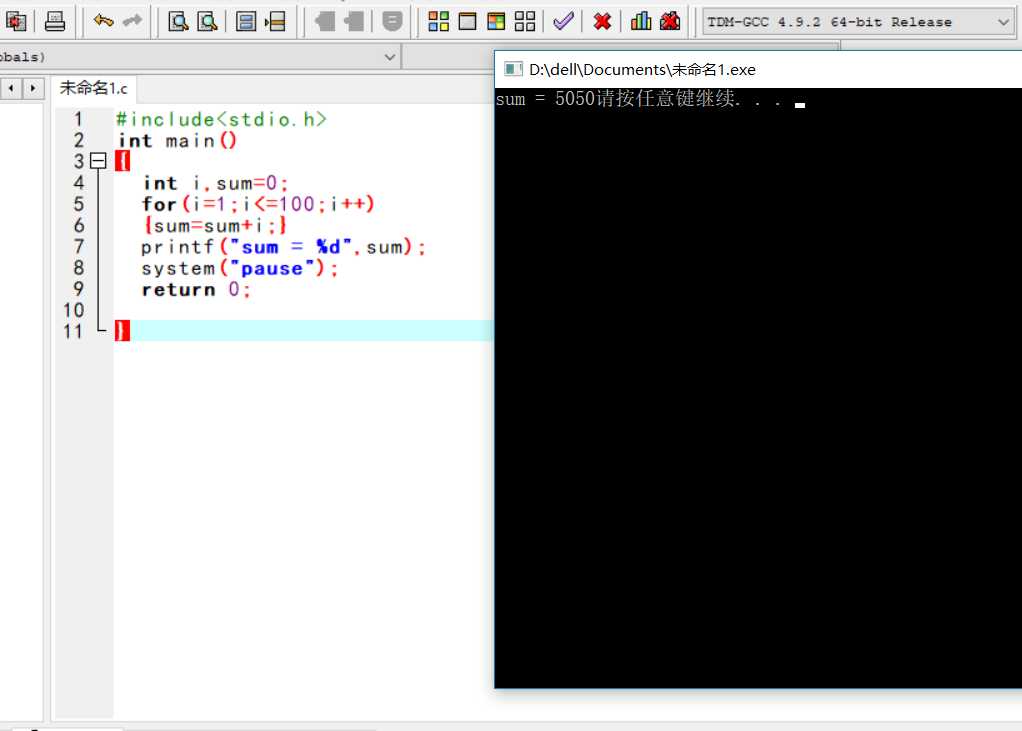
Task: Click the grayed Back navigation icon
Action: pyautogui.click(x=325, y=22)
